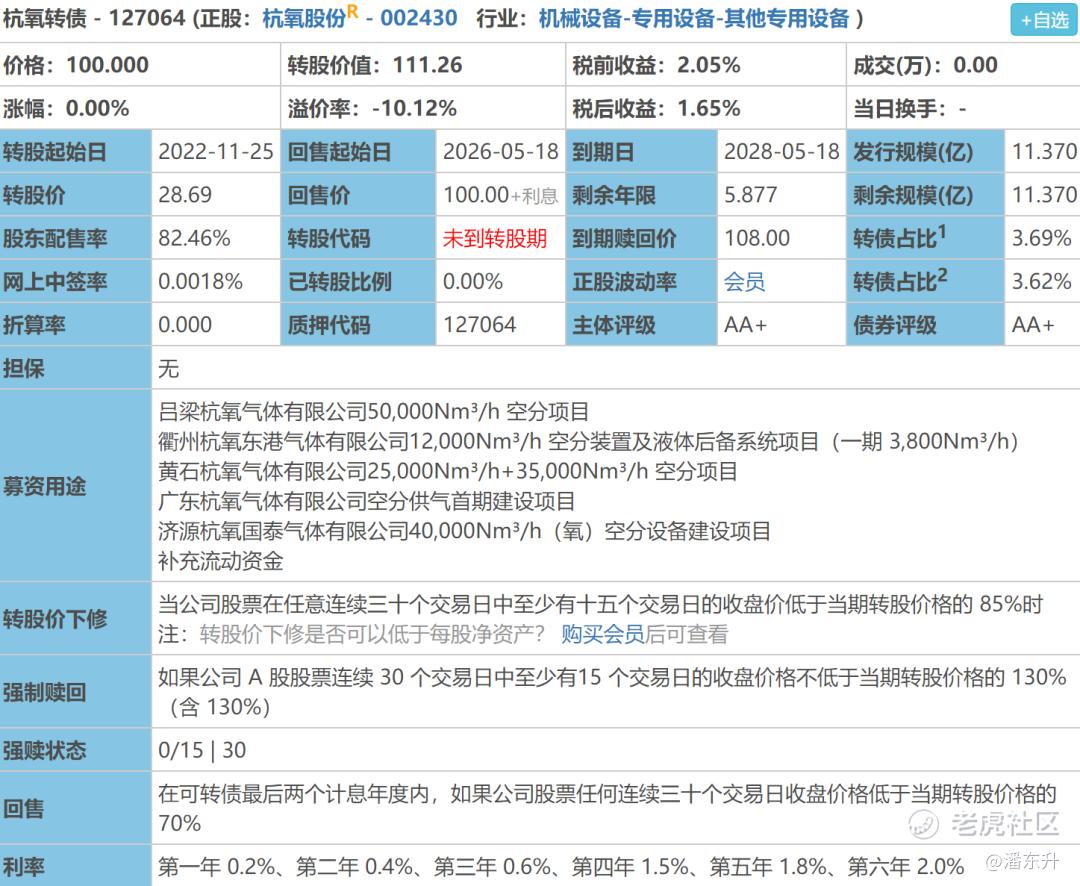Click the 强赎状态 value 0/15 | 30
1080x886 pixels.
[202, 750]
